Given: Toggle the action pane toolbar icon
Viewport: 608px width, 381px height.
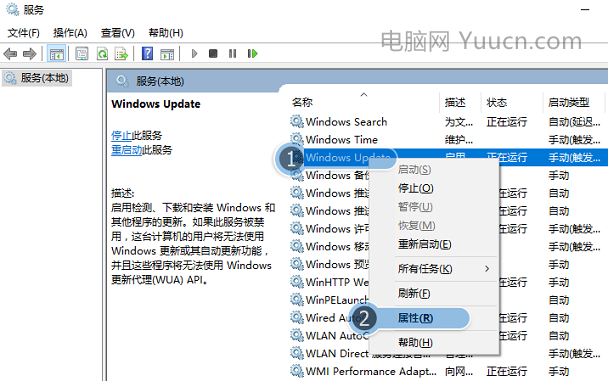Looking at the screenshot, I should click(167, 54).
